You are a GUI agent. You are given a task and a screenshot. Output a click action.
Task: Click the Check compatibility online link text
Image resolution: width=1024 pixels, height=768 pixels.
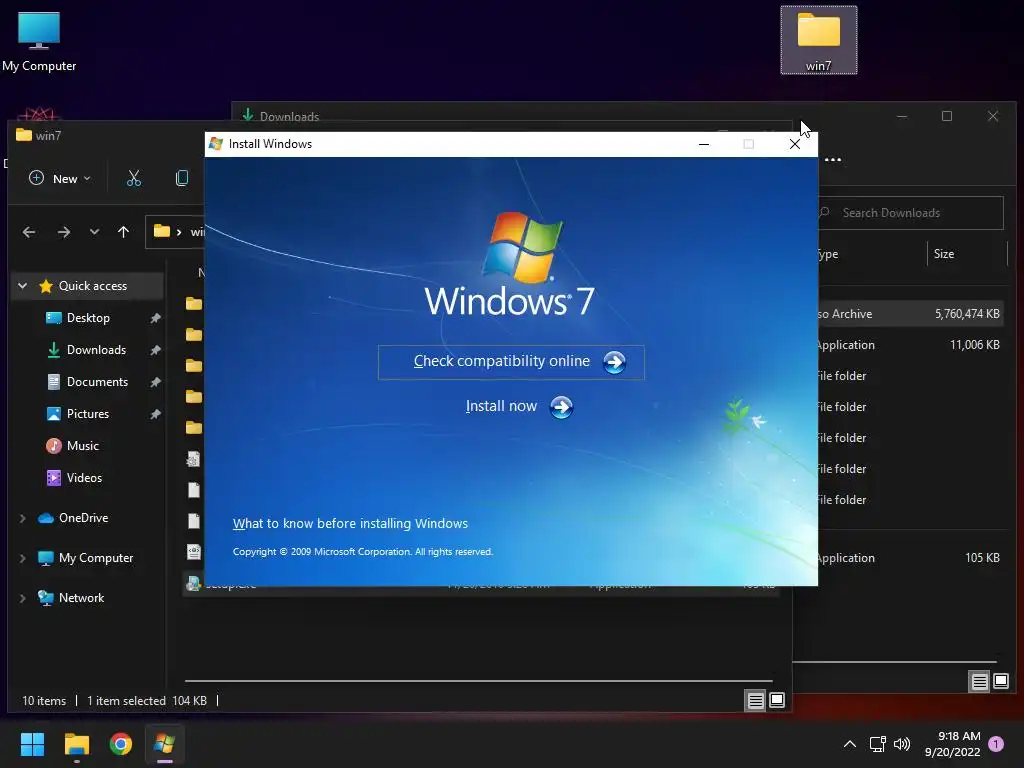[502, 361]
